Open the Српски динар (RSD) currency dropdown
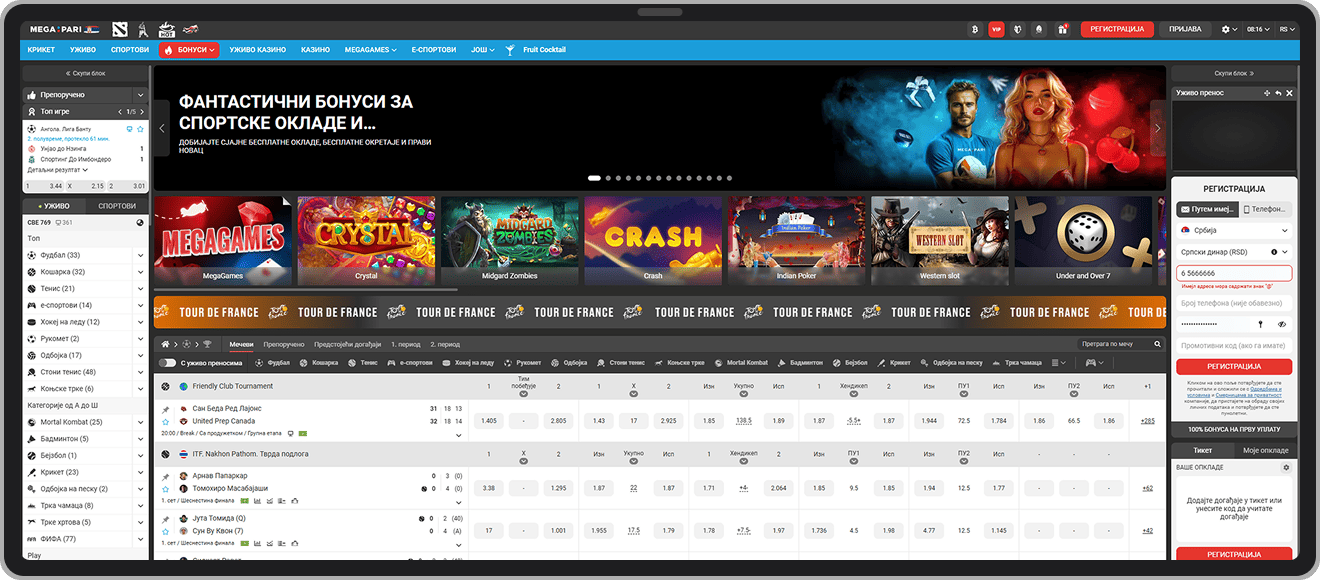This screenshot has width=1320, height=580. tap(1234, 252)
